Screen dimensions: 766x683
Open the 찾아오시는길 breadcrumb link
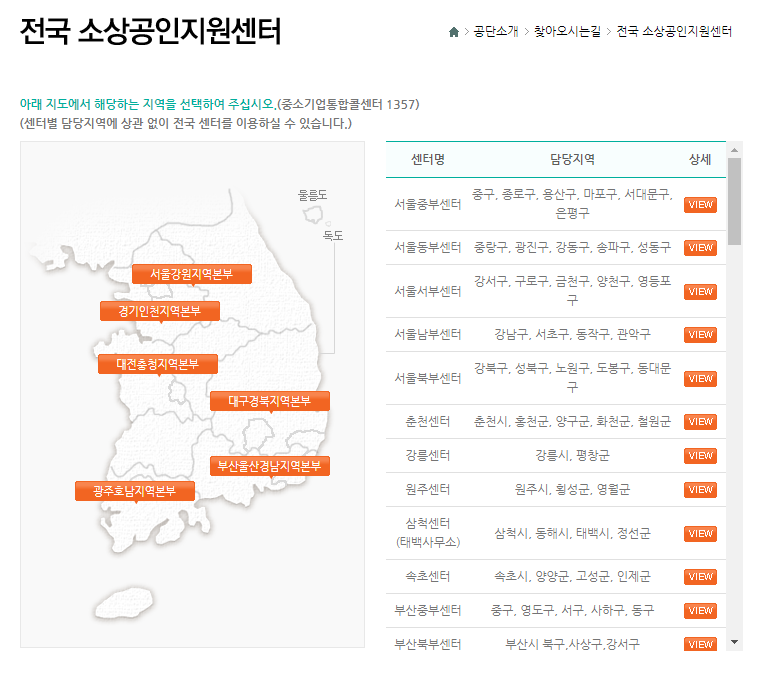(567, 31)
